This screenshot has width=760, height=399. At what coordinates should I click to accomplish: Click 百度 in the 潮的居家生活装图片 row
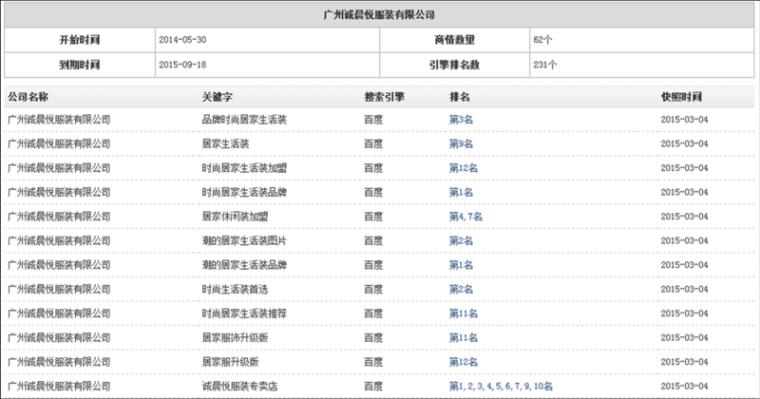click(373, 240)
